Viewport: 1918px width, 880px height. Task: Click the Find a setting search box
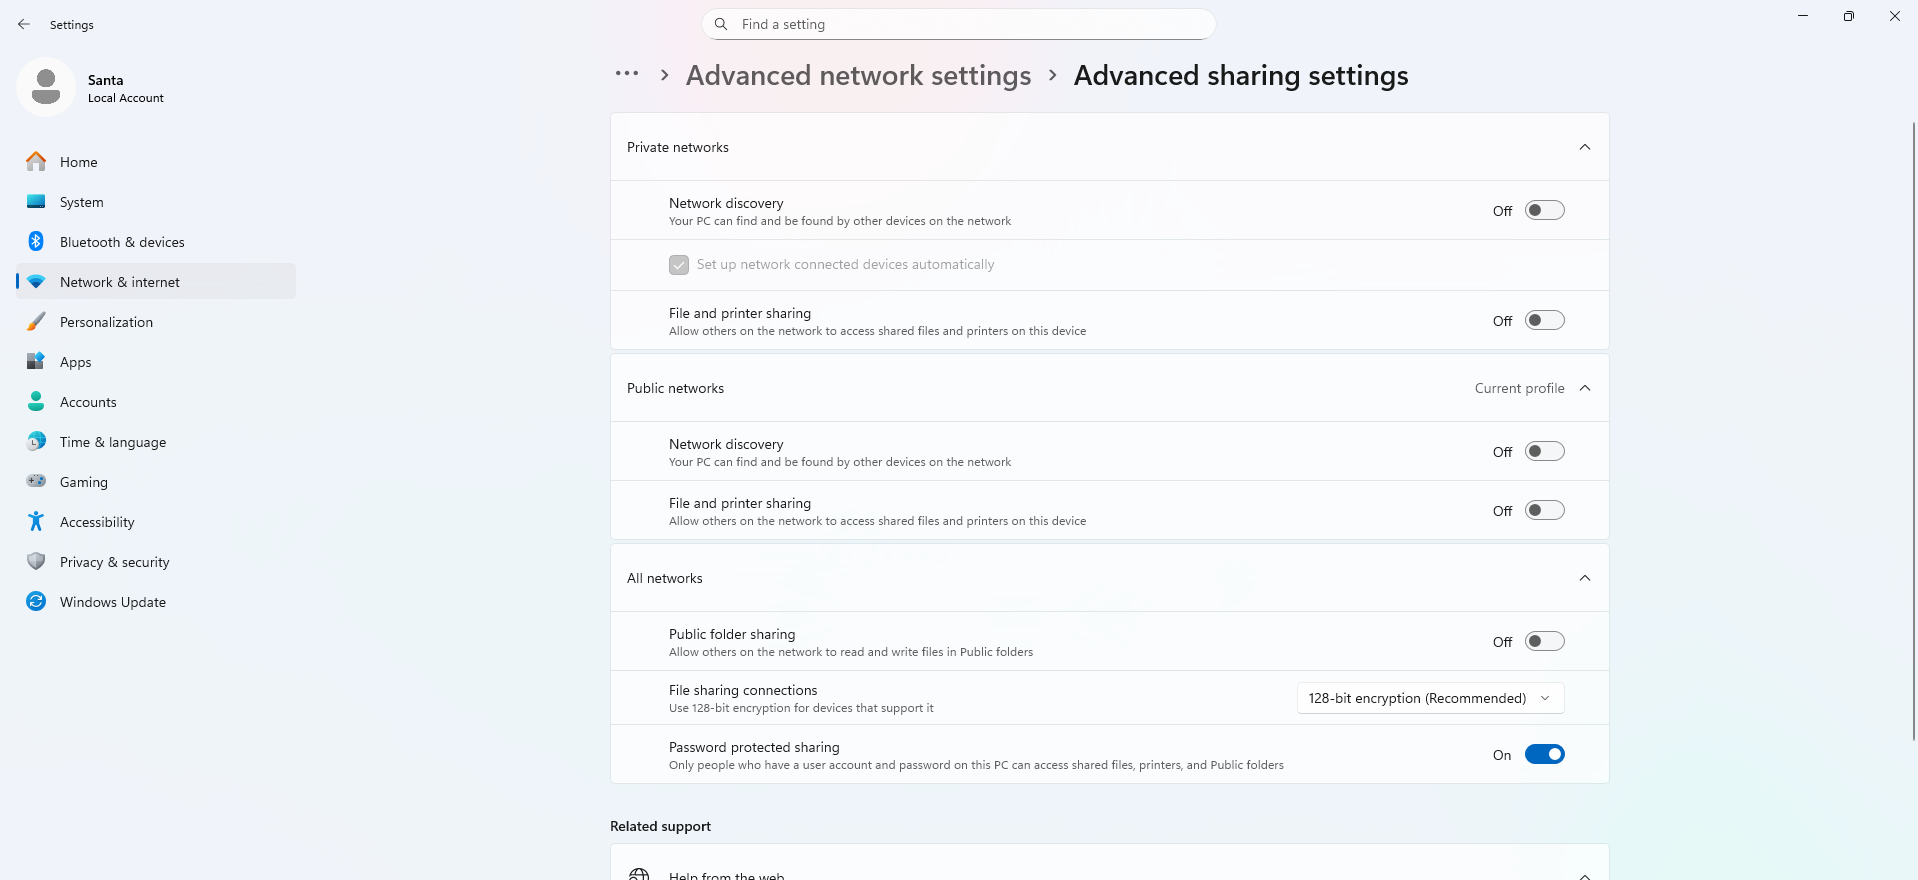click(960, 24)
